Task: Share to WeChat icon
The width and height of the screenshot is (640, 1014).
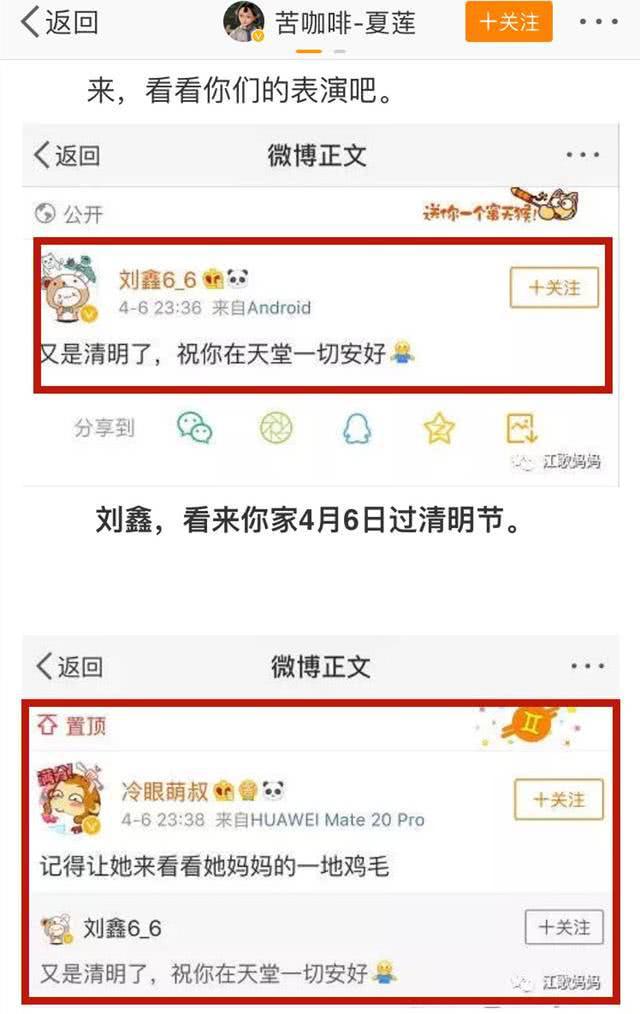Action: tap(195, 427)
